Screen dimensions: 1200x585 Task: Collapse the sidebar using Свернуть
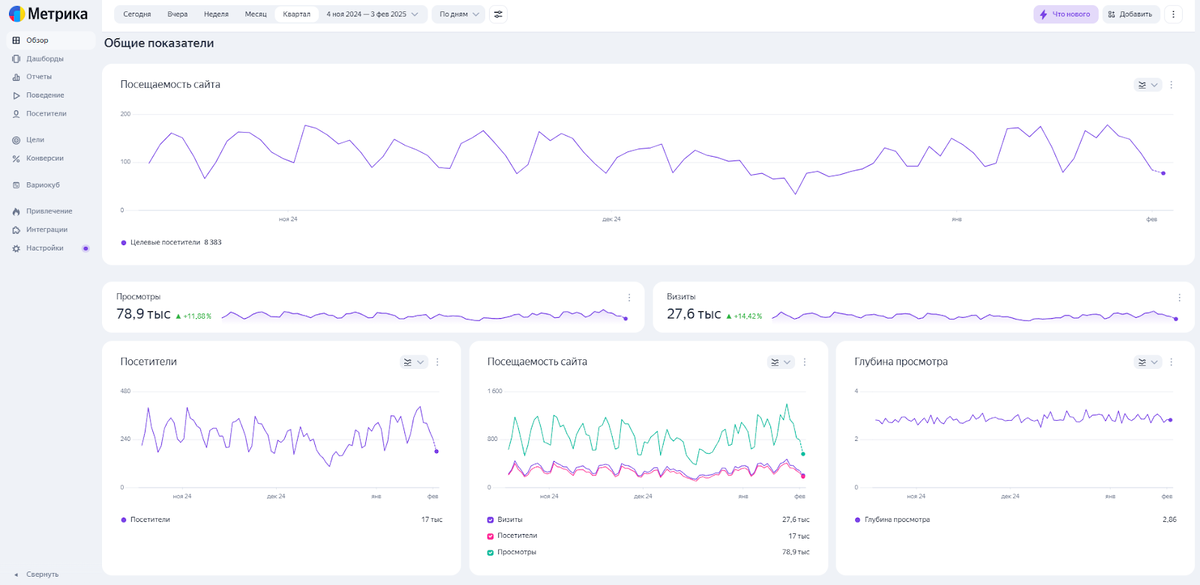point(36,574)
